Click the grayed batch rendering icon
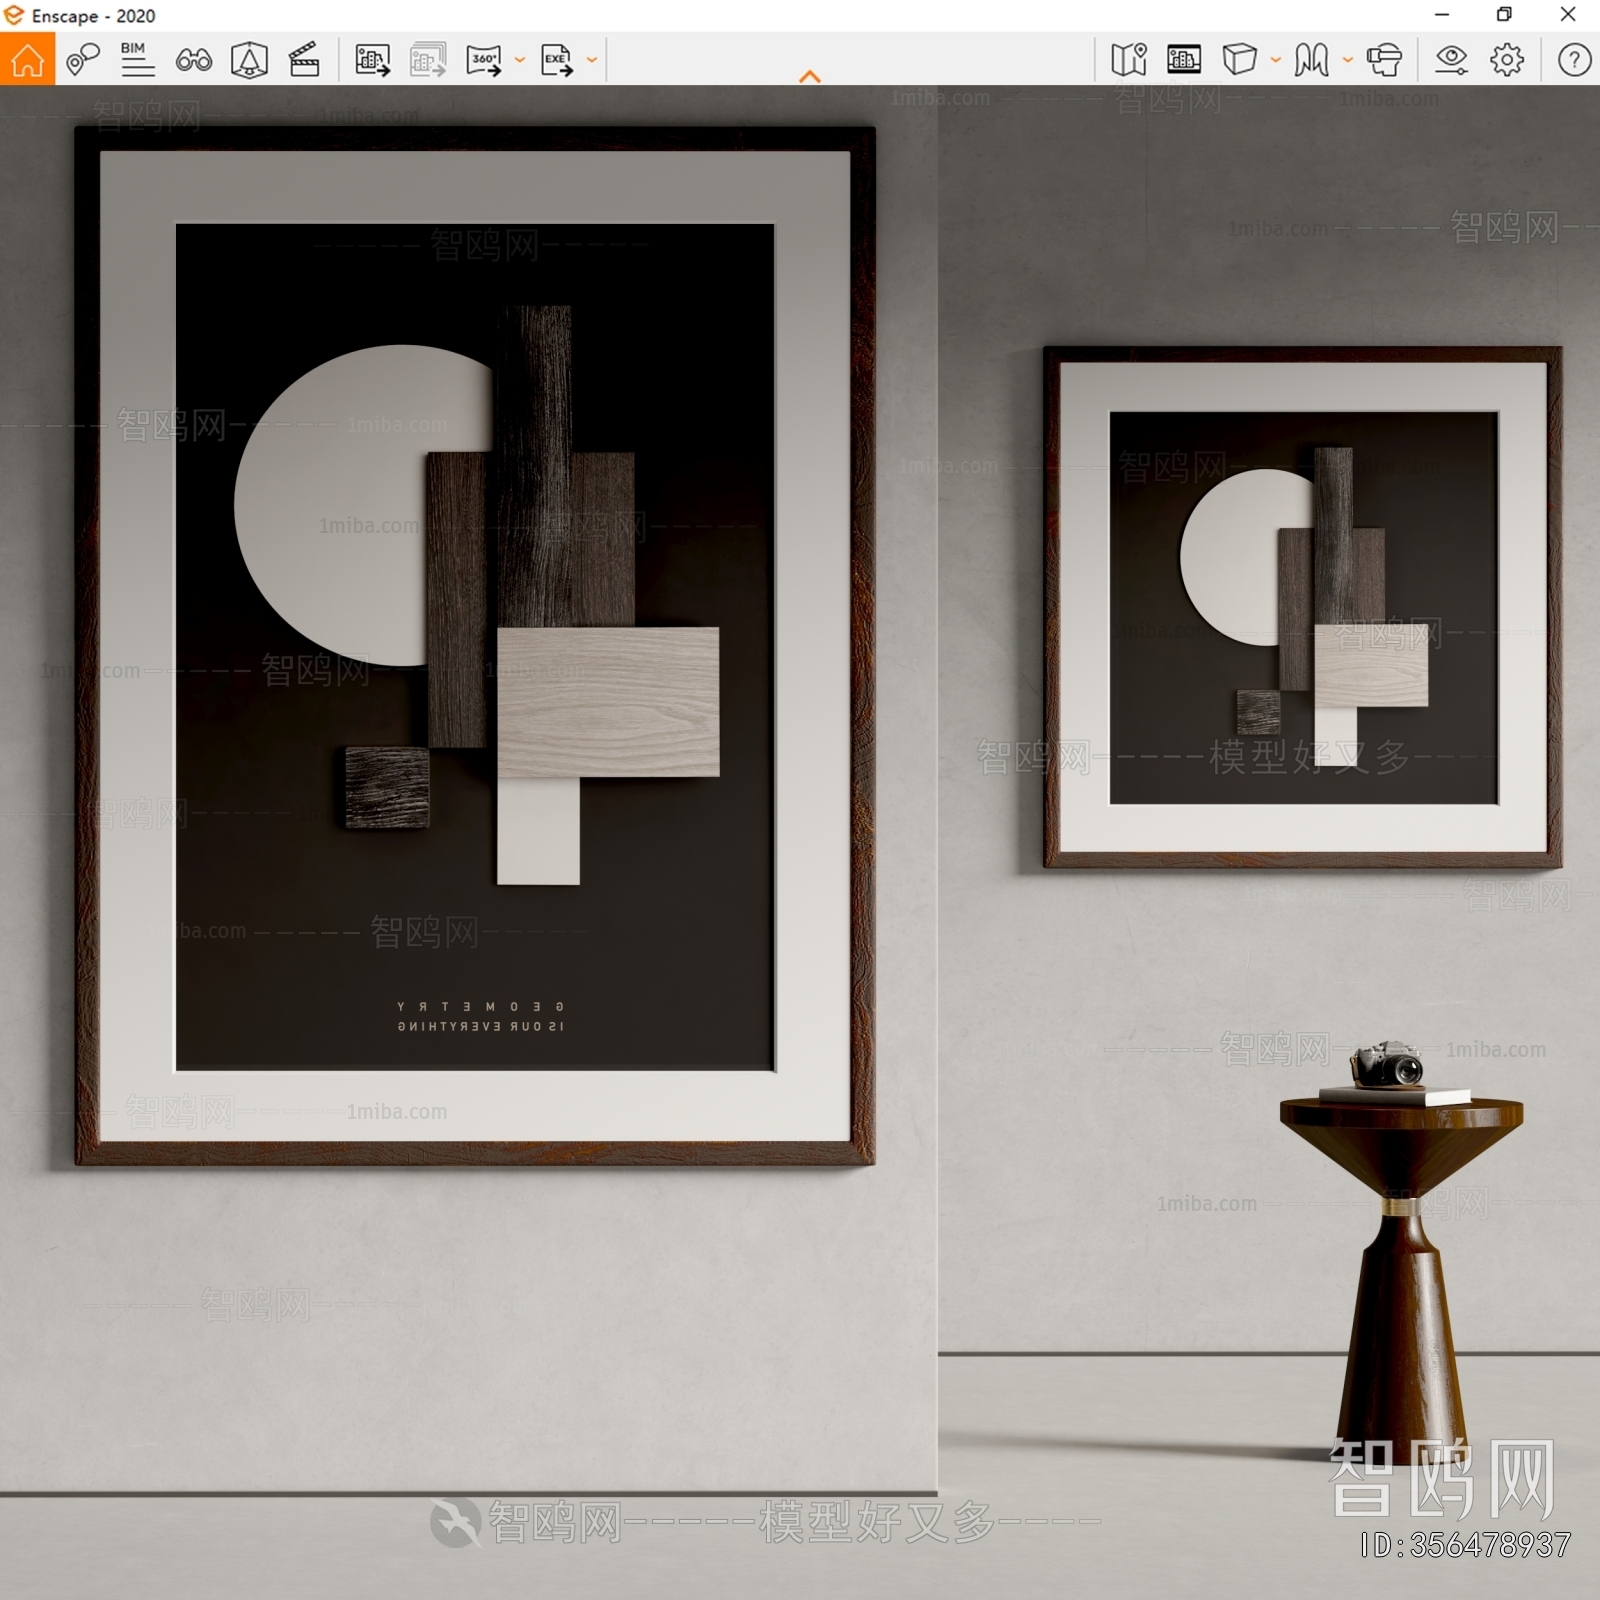 pyautogui.click(x=428, y=60)
